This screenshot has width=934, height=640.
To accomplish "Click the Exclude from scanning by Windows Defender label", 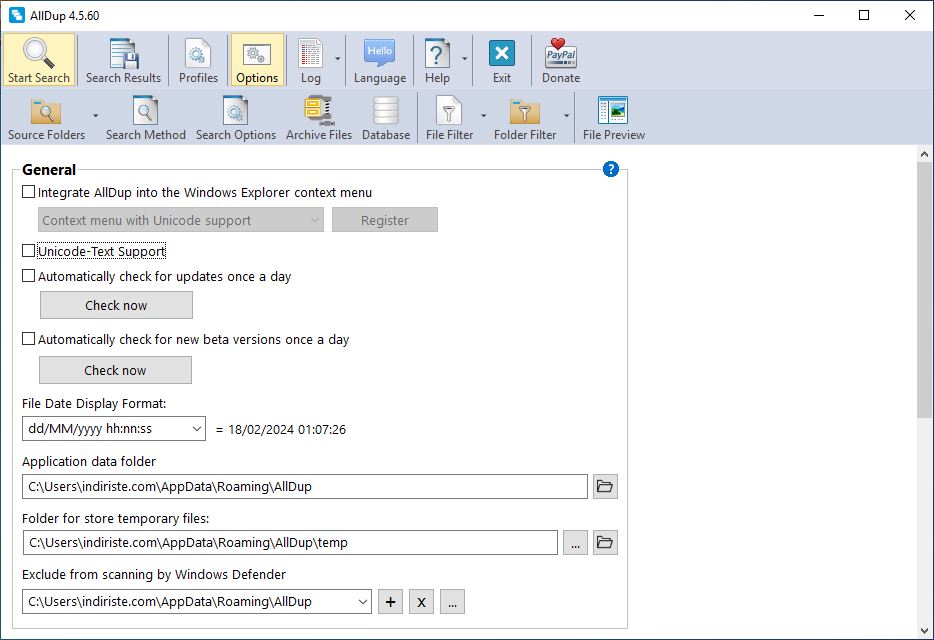I will 154,574.
